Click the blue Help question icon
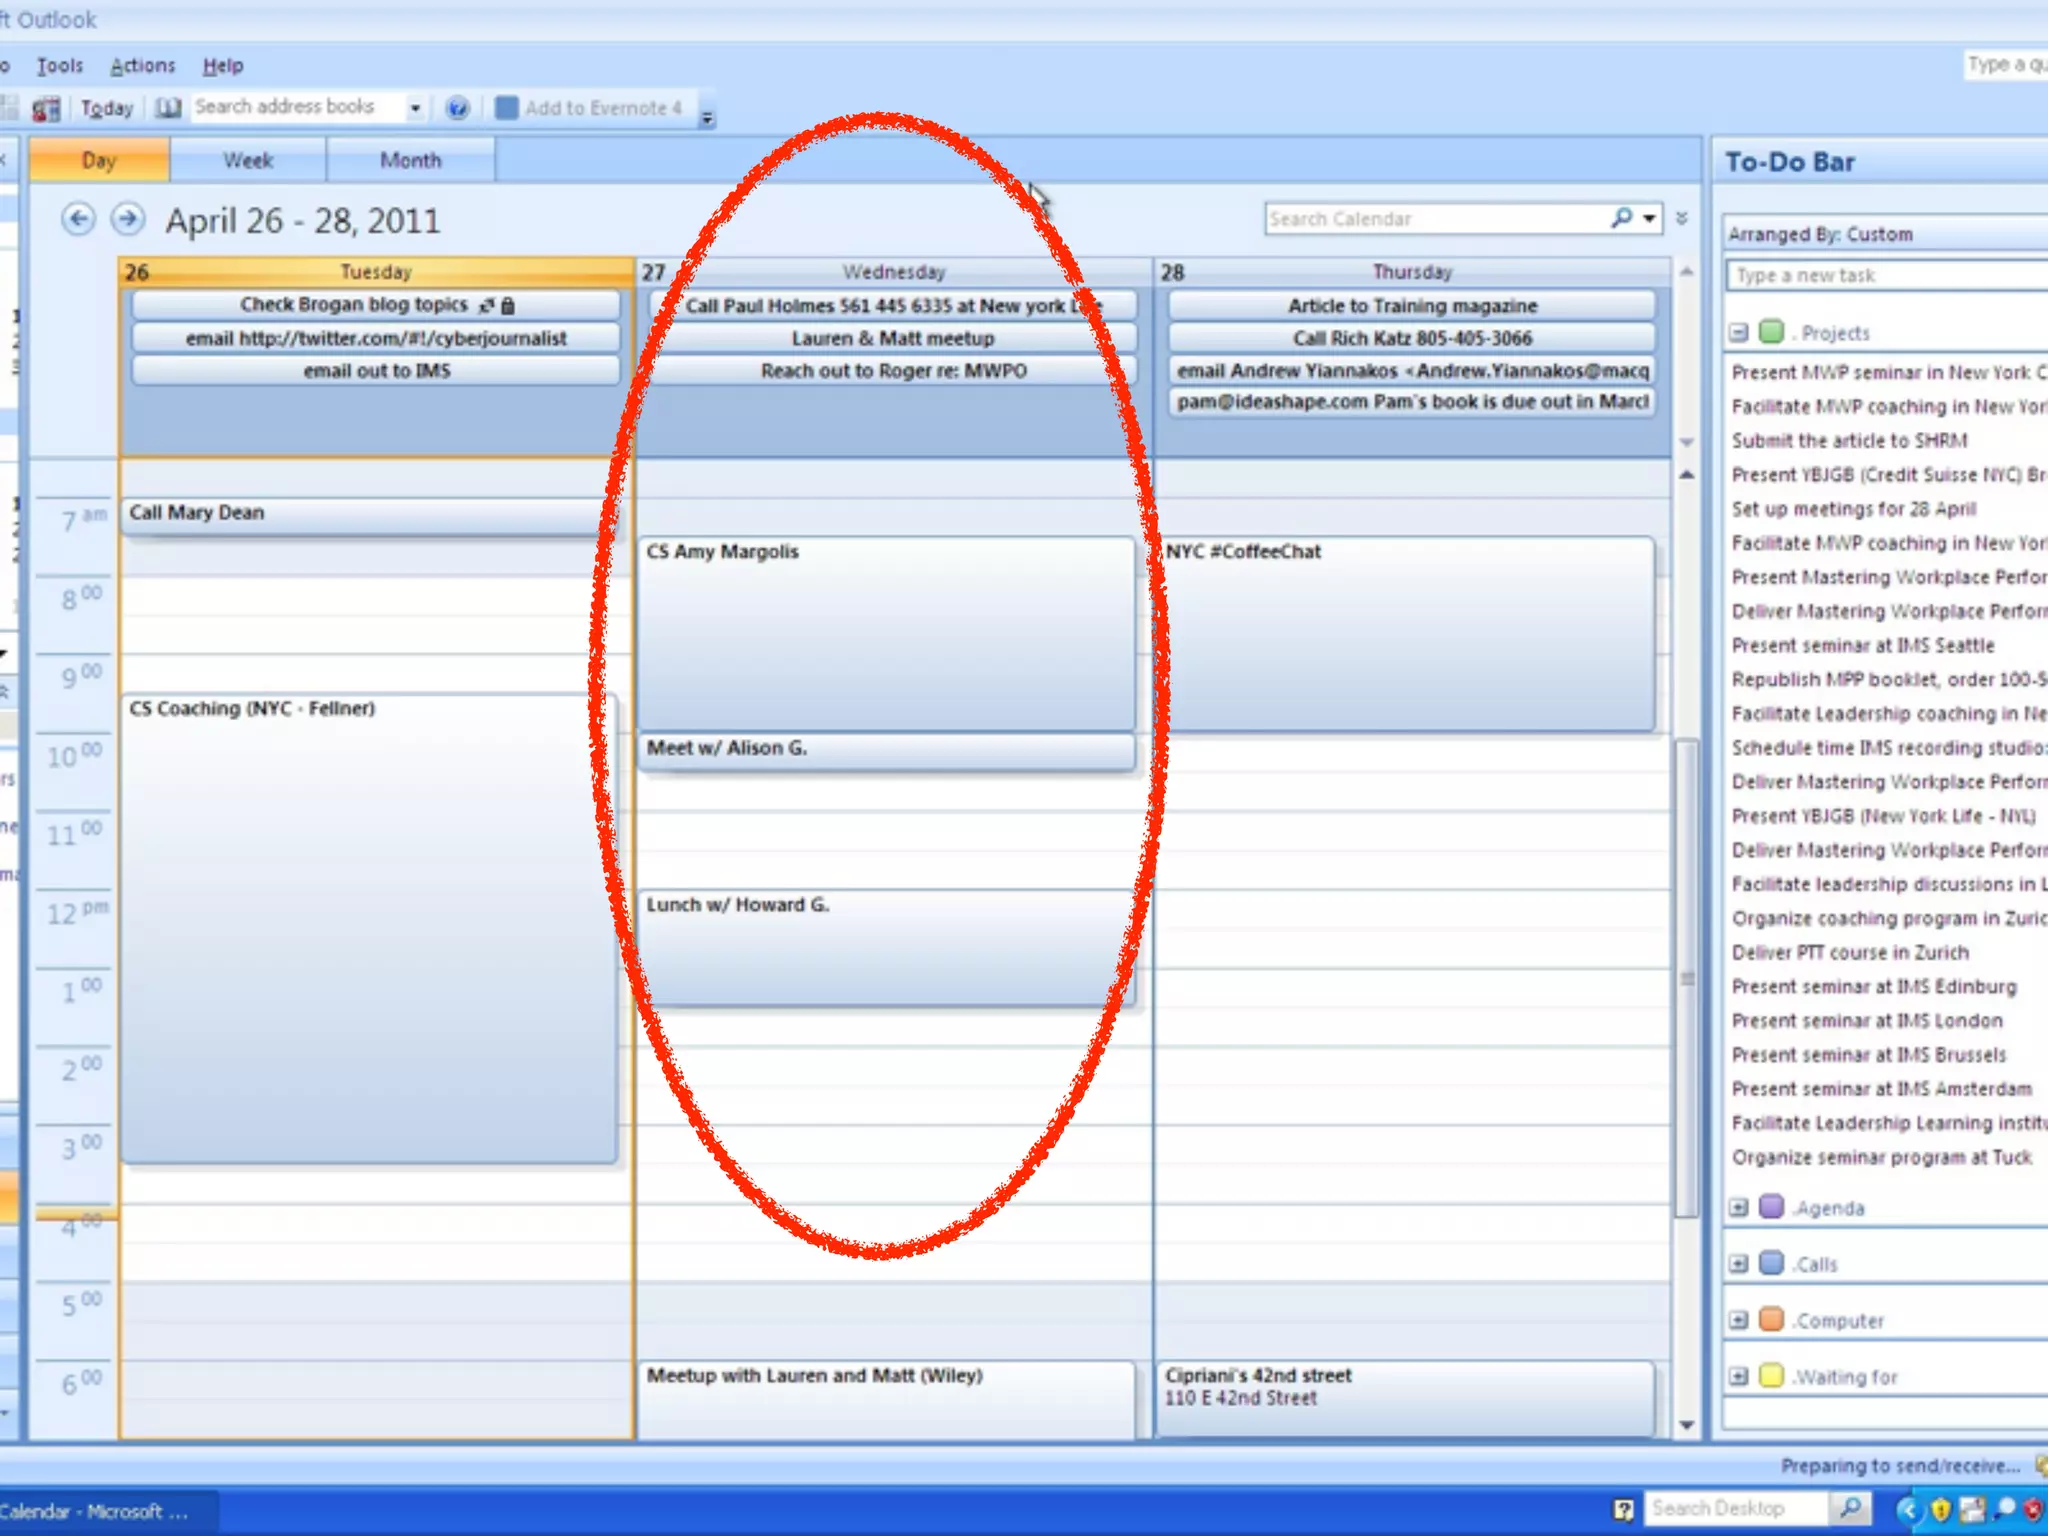This screenshot has width=2048, height=1536. pyautogui.click(x=457, y=108)
